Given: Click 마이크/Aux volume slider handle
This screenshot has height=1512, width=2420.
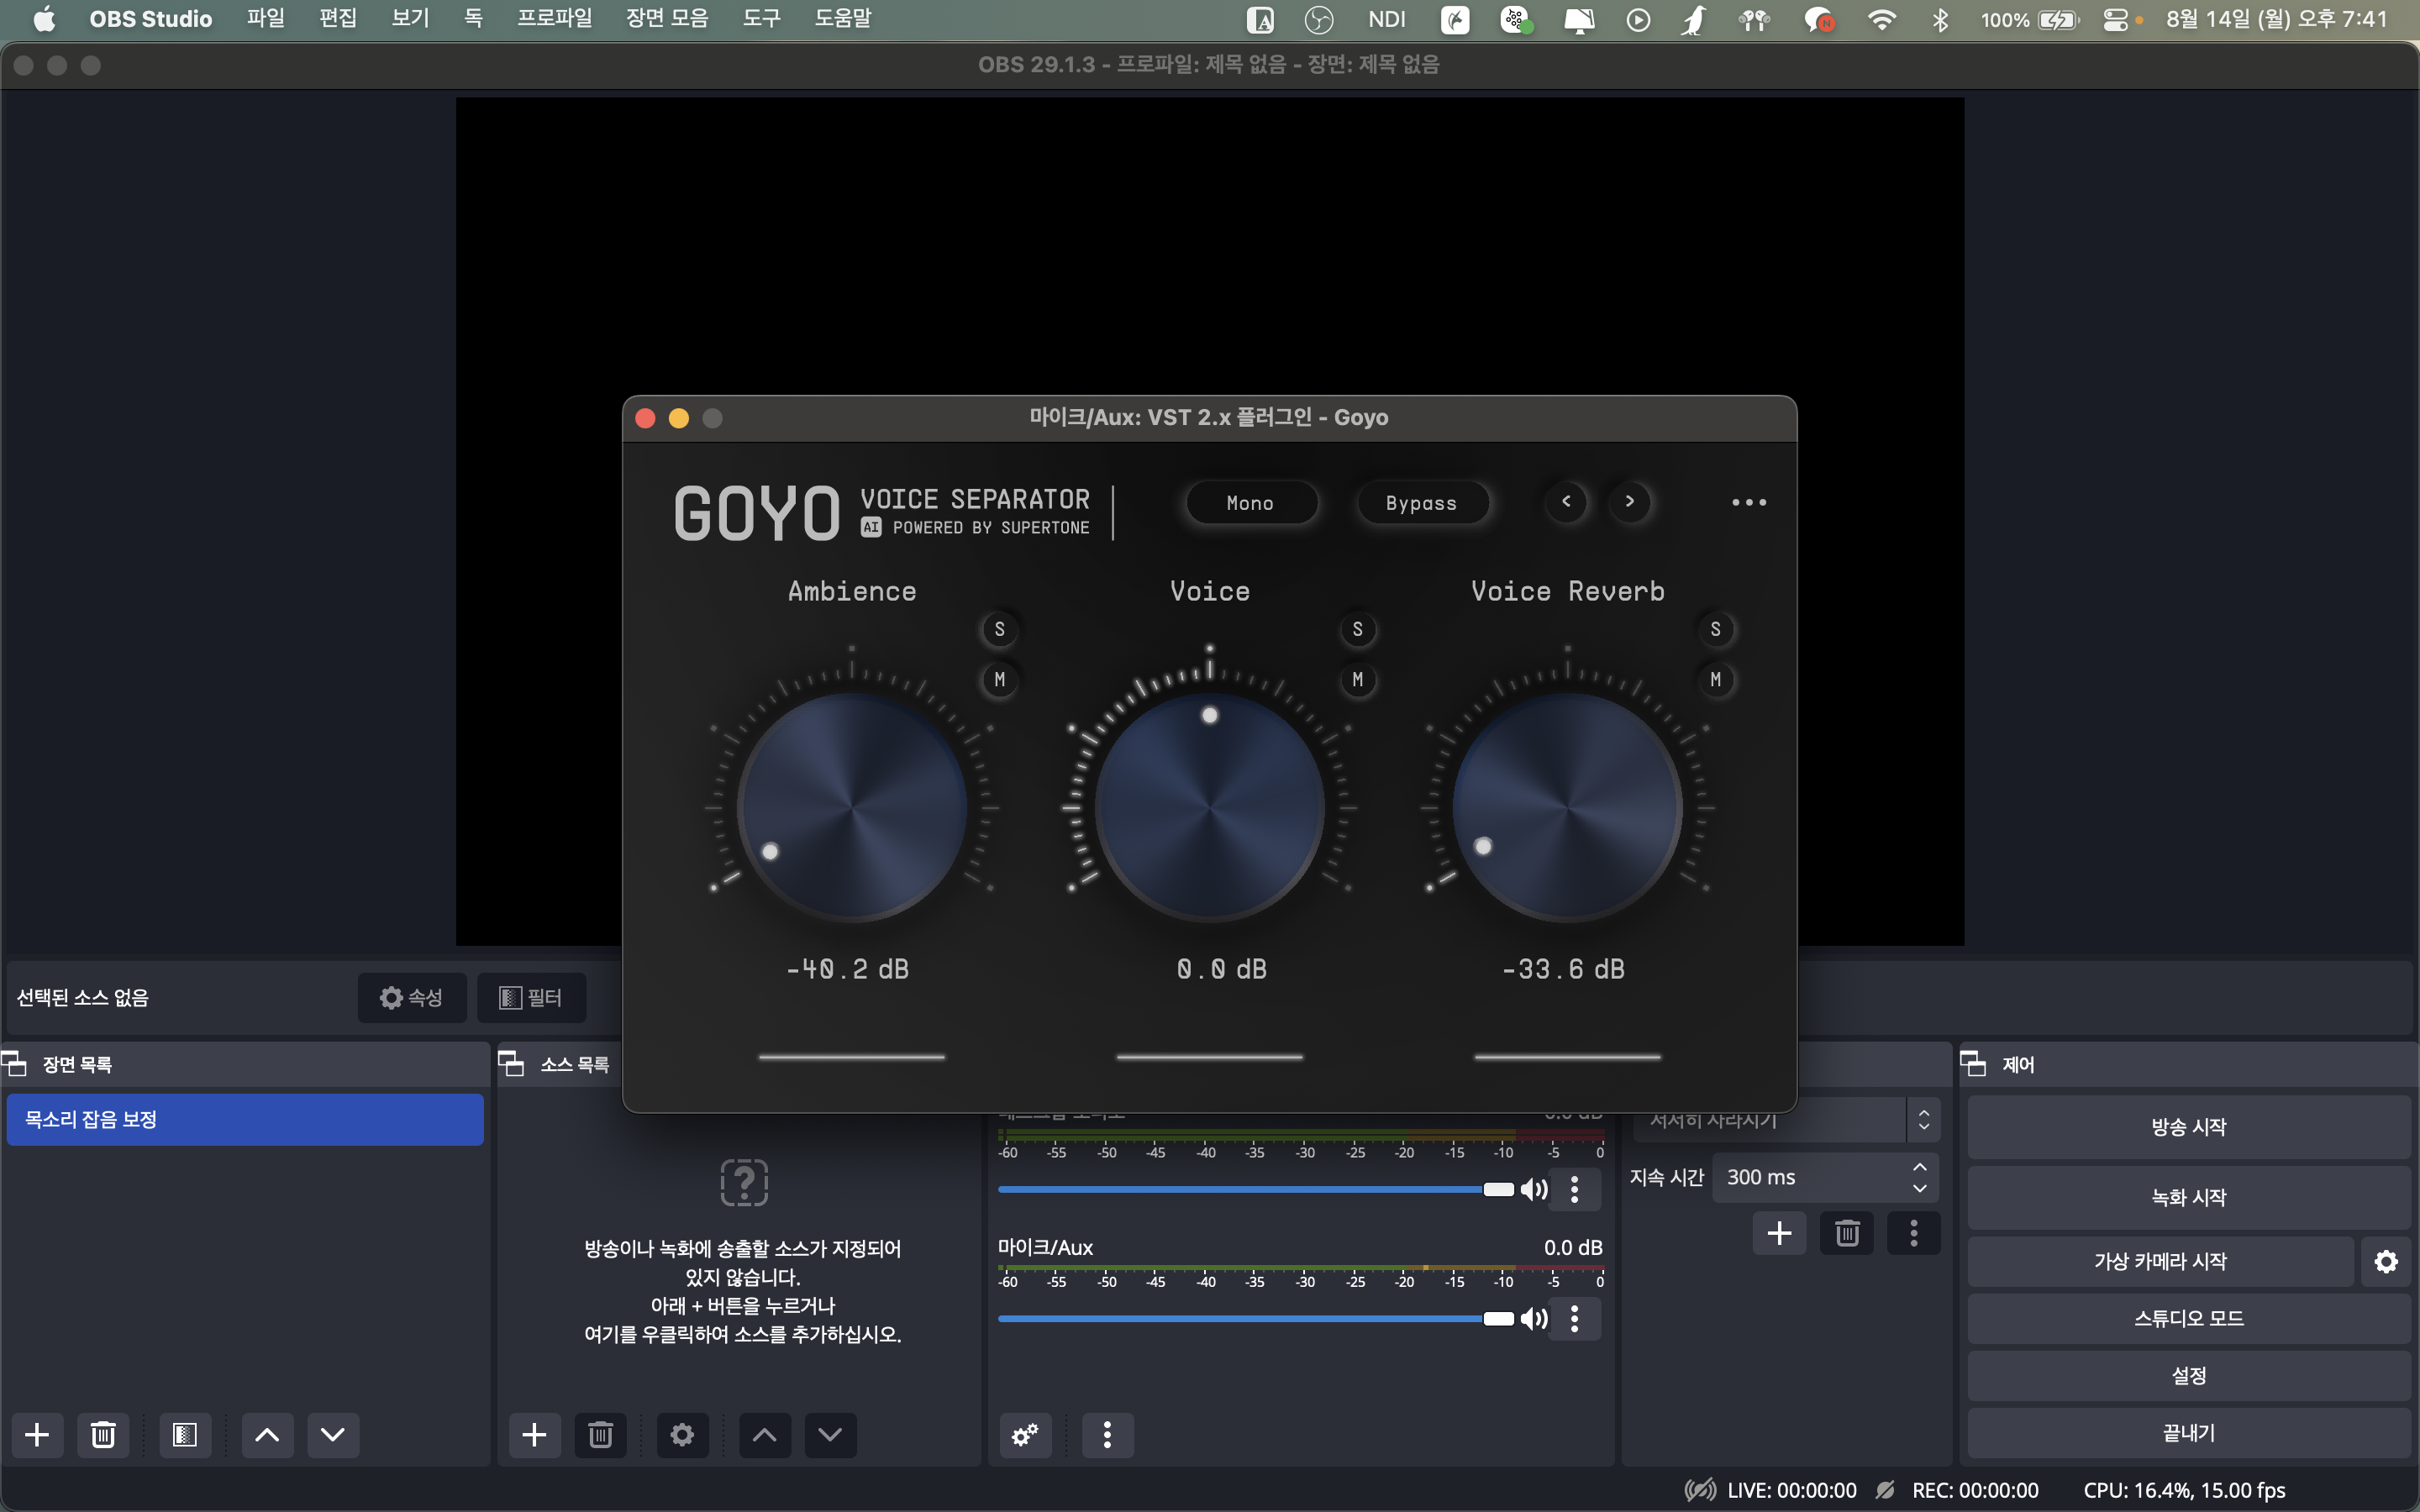Looking at the screenshot, I should tap(1498, 1319).
